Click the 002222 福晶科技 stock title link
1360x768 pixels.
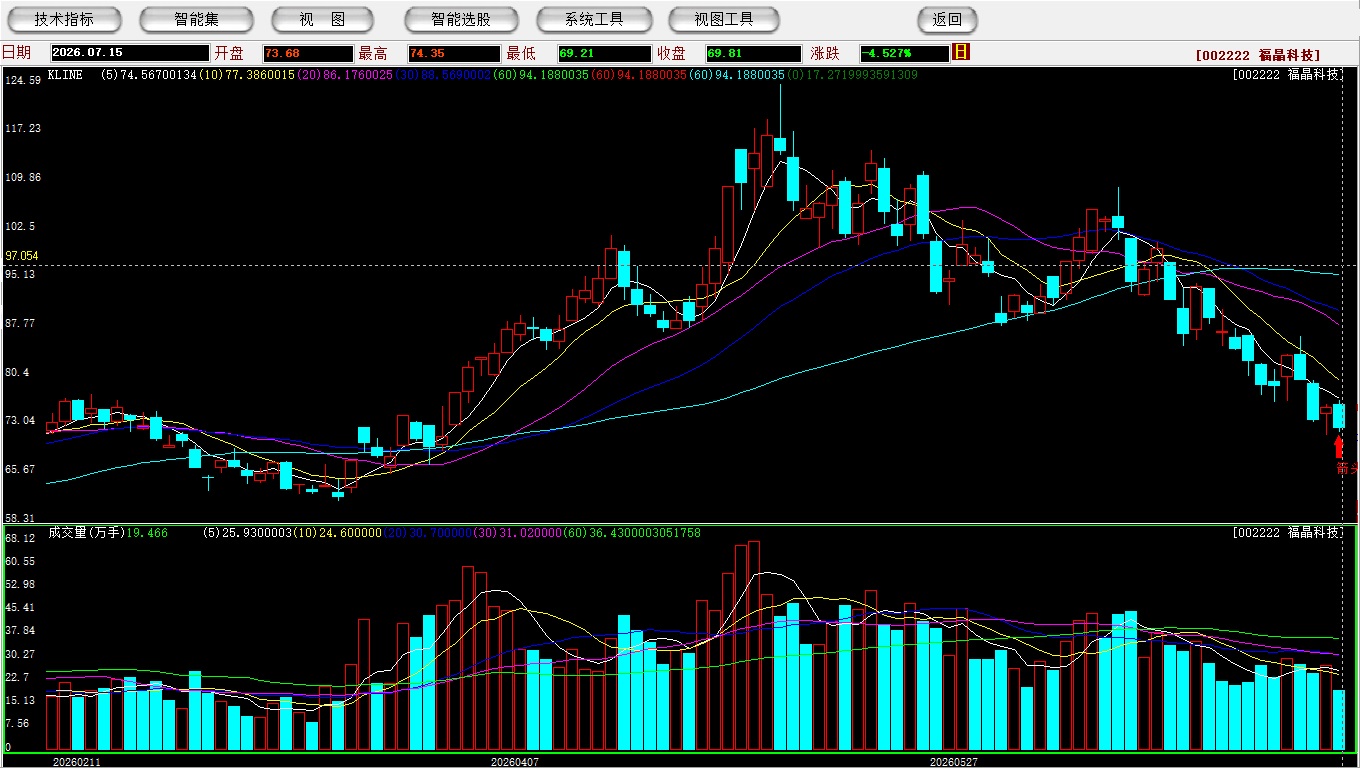(x=1258, y=55)
